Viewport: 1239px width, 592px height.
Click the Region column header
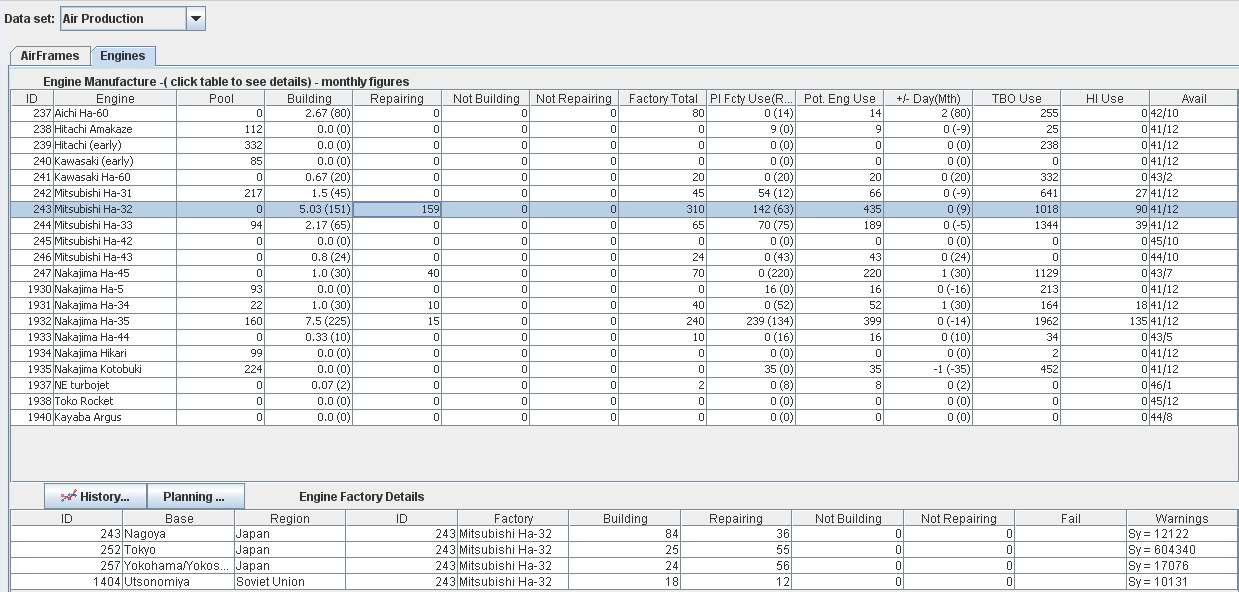290,518
